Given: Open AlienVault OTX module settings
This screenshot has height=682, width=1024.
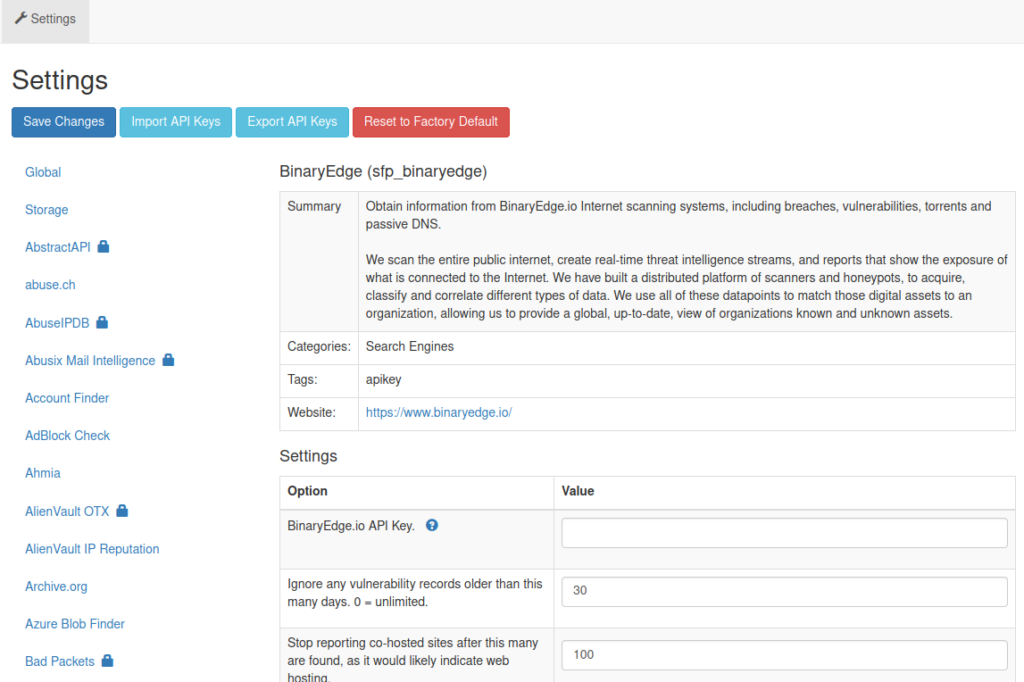Looking at the screenshot, I should 67,512.
